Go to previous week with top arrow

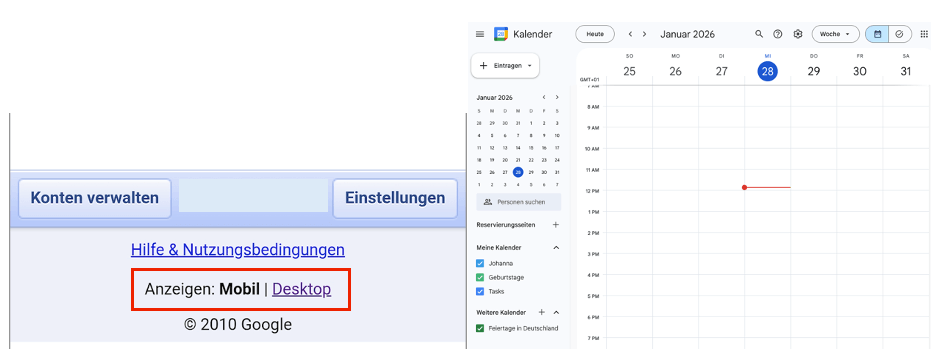pyautogui.click(x=630, y=34)
